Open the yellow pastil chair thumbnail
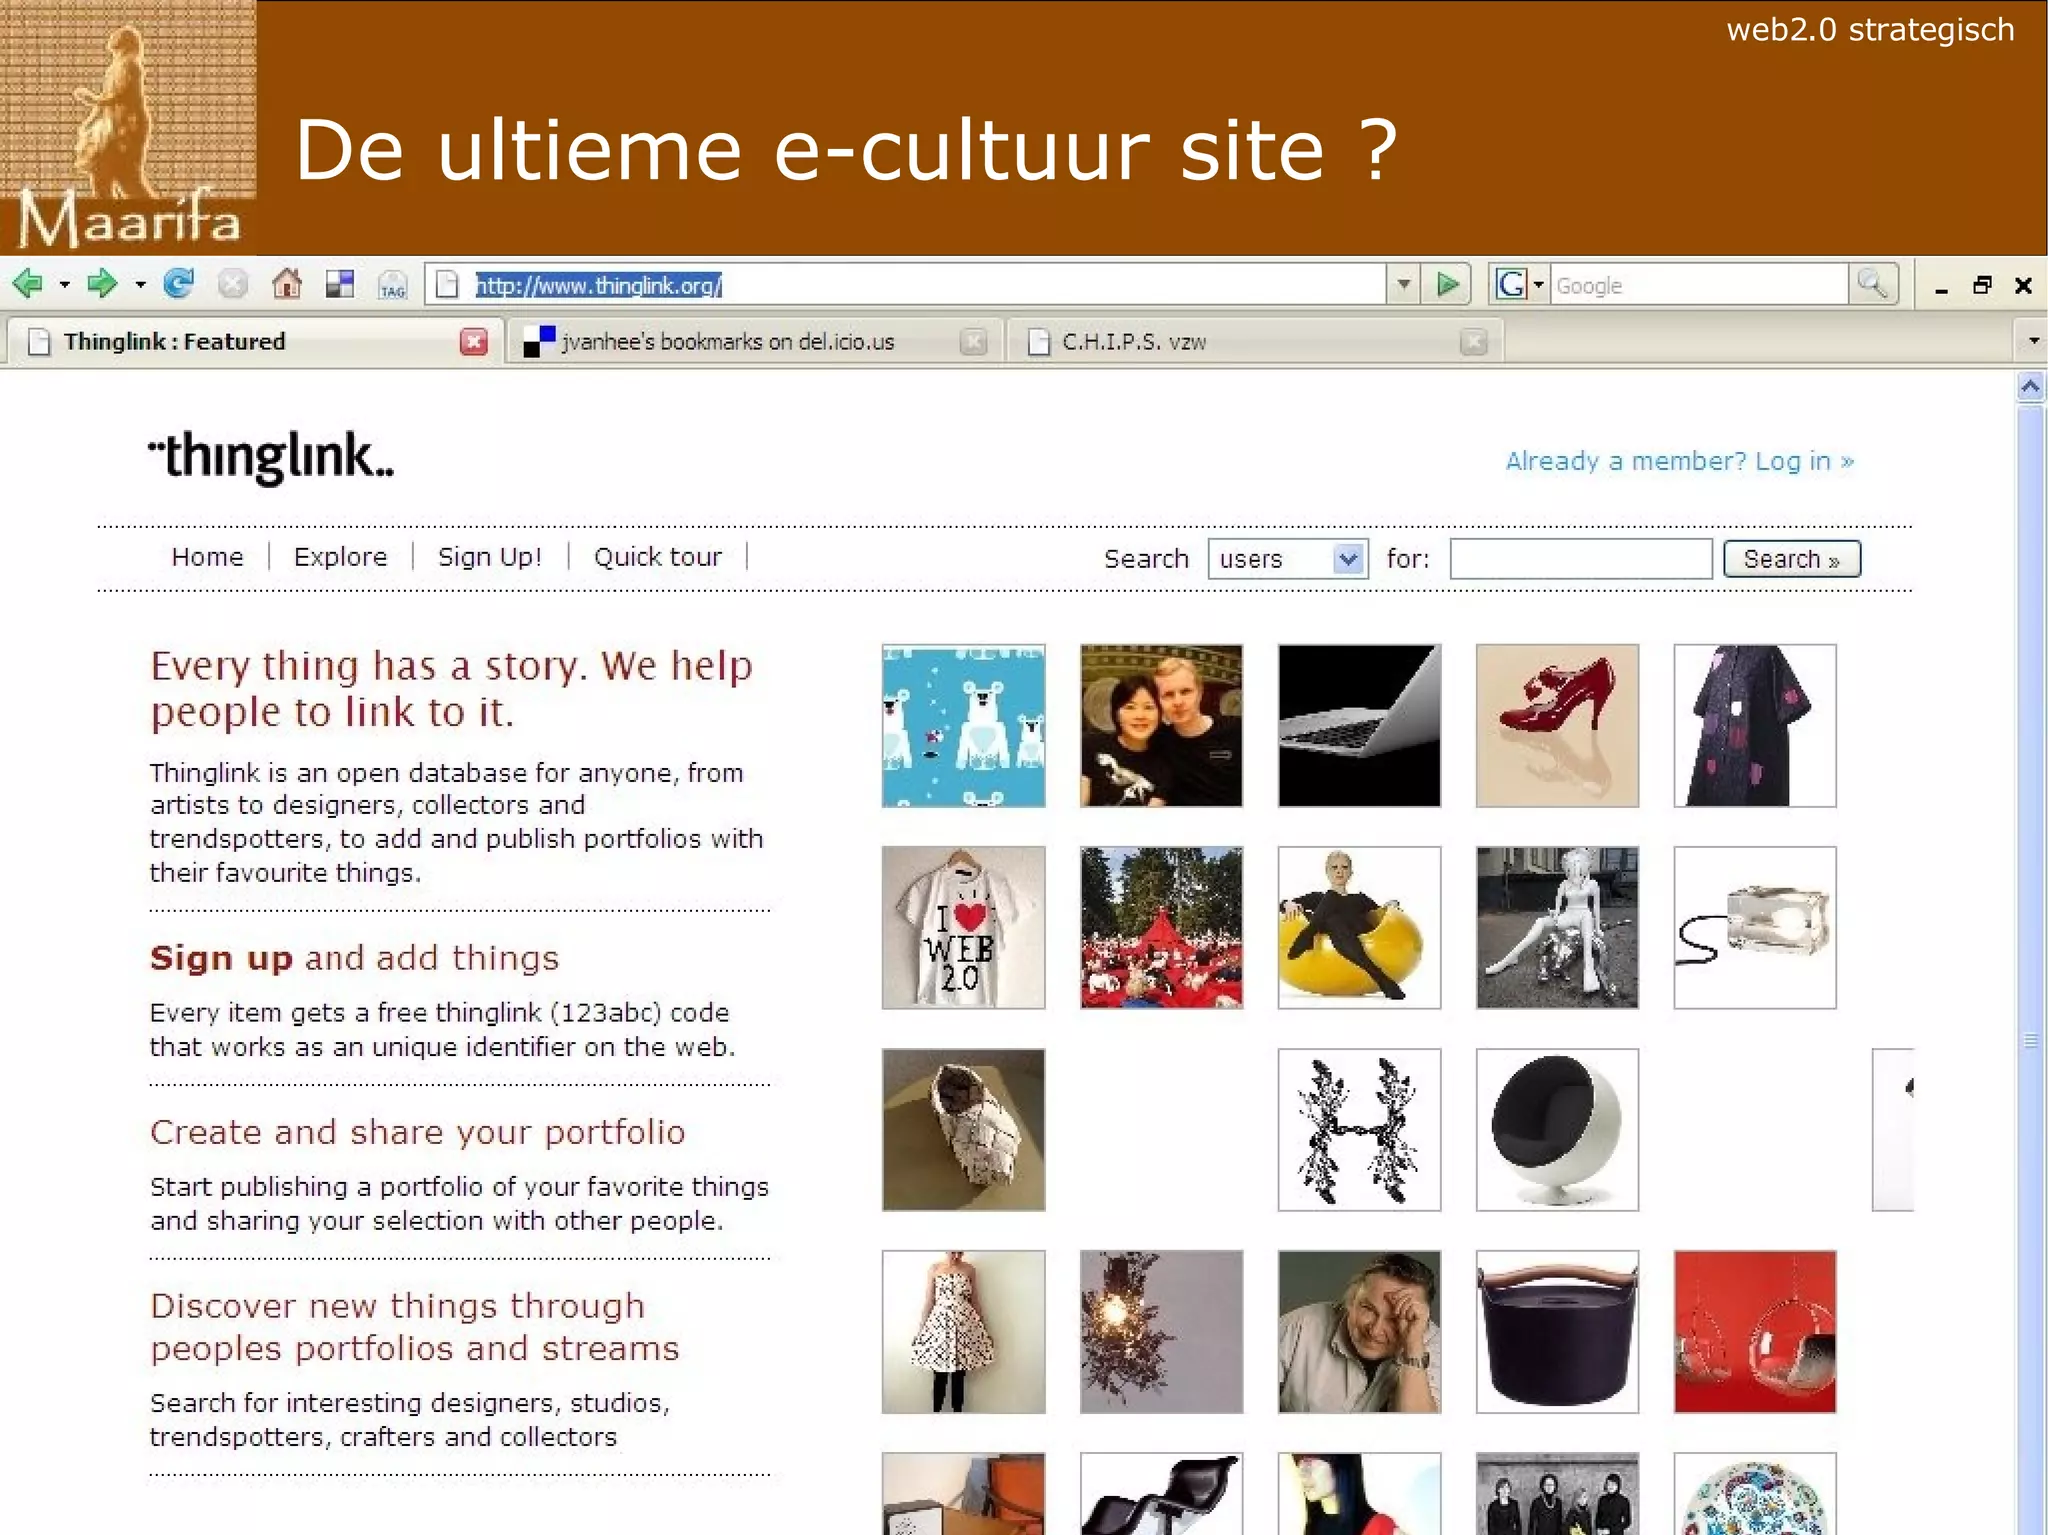 click(1359, 928)
